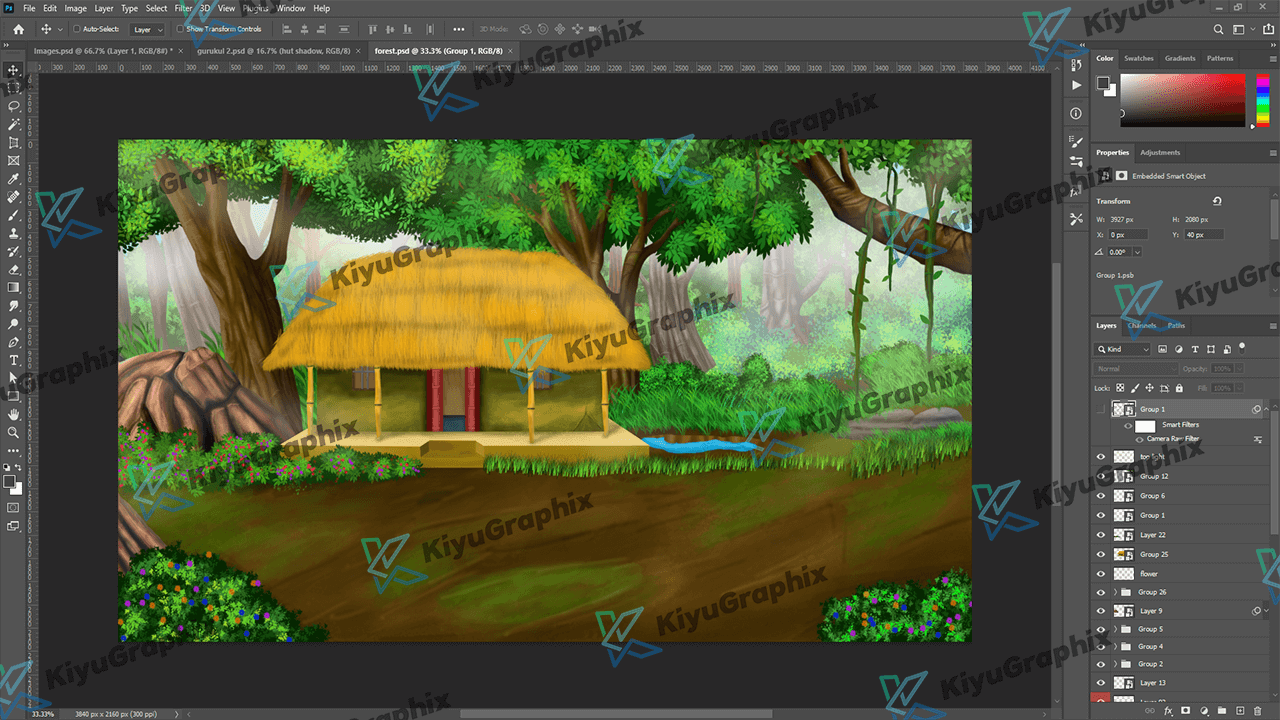Hide the Layer 22 layer

click(1101, 535)
